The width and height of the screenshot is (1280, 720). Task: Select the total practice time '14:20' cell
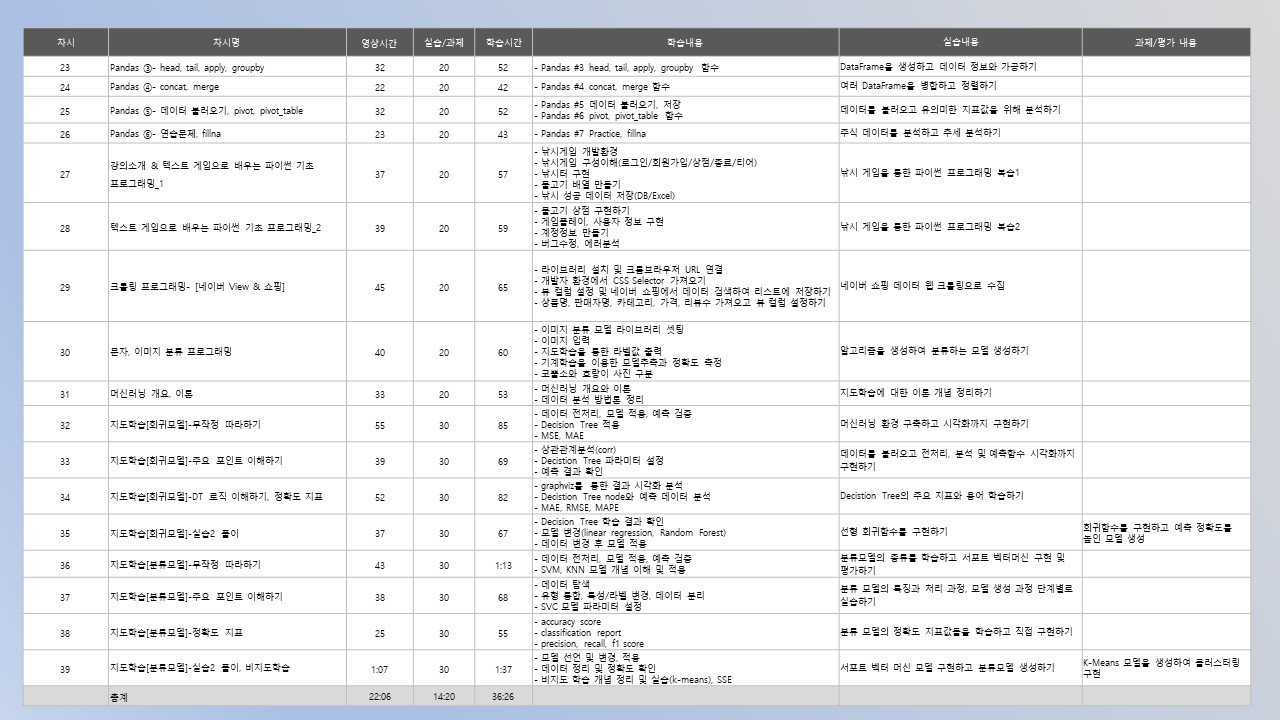tap(443, 696)
